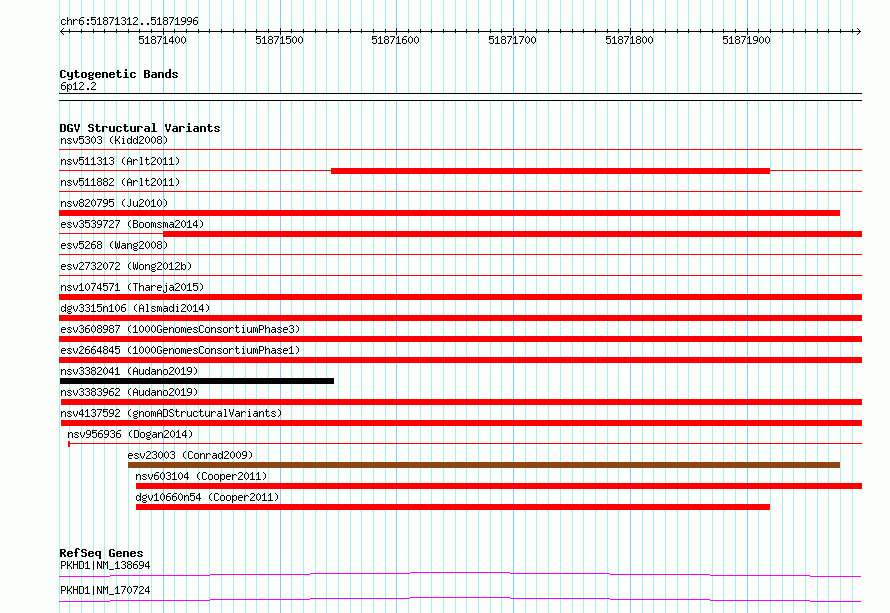Screen dimensions: 890x613
Task: Open esv23003 (Conrad2009) label
Action: click(x=190, y=455)
